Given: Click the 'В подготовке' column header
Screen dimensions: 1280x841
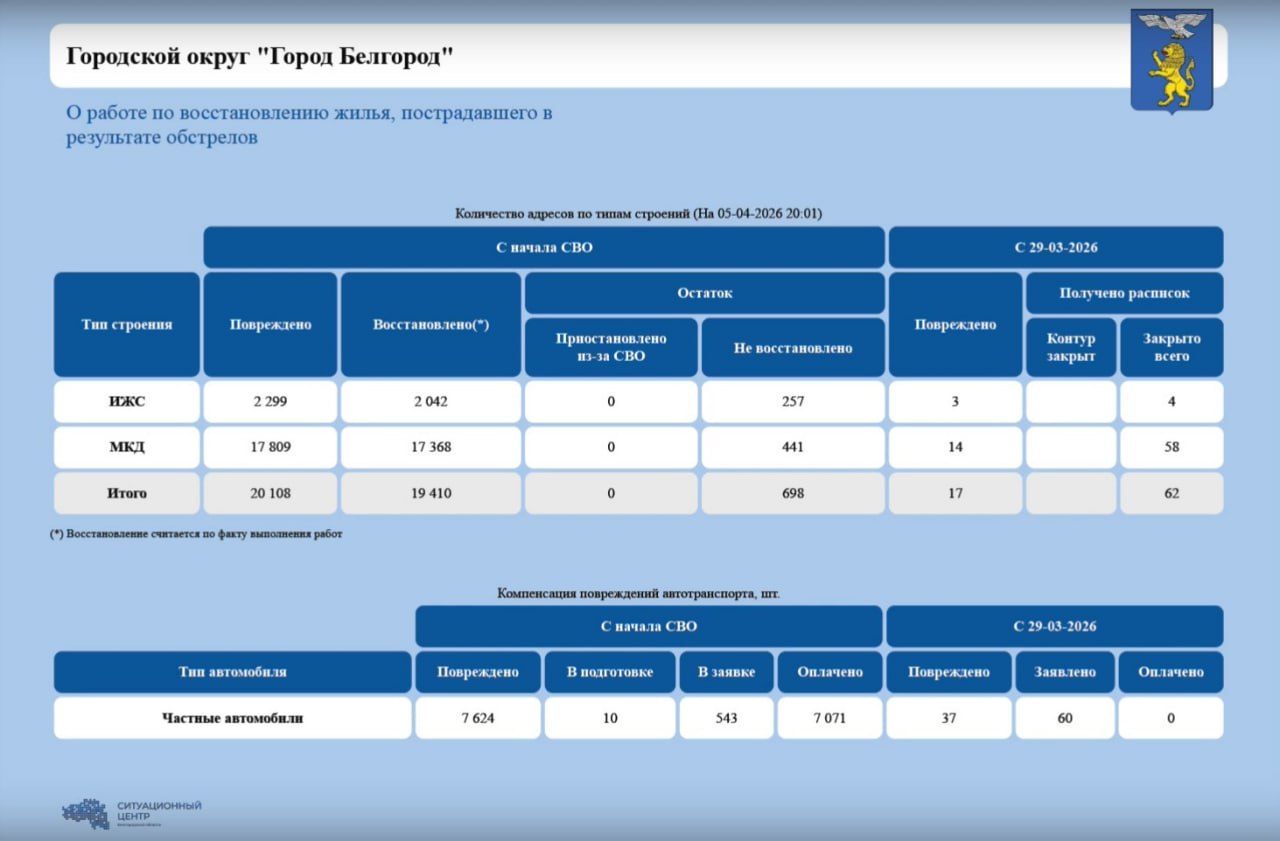Looking at the screenshot, I should tap(610, 672).
